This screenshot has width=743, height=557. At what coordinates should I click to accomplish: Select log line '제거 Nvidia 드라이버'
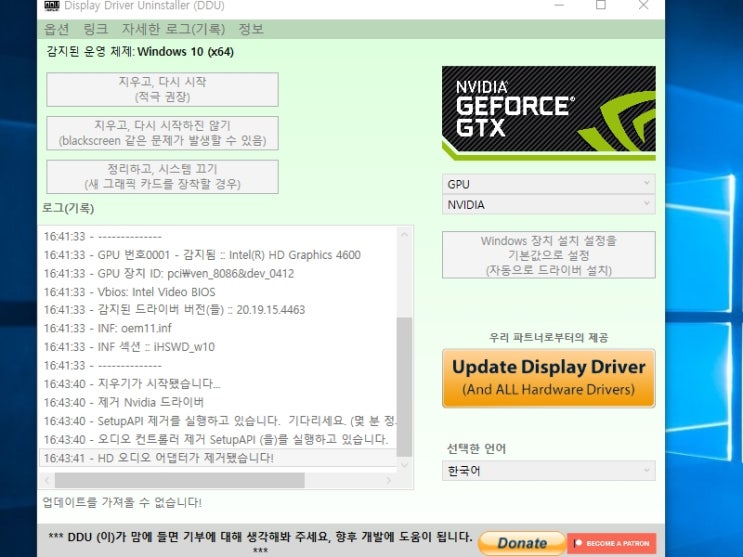tap(217, 402)
